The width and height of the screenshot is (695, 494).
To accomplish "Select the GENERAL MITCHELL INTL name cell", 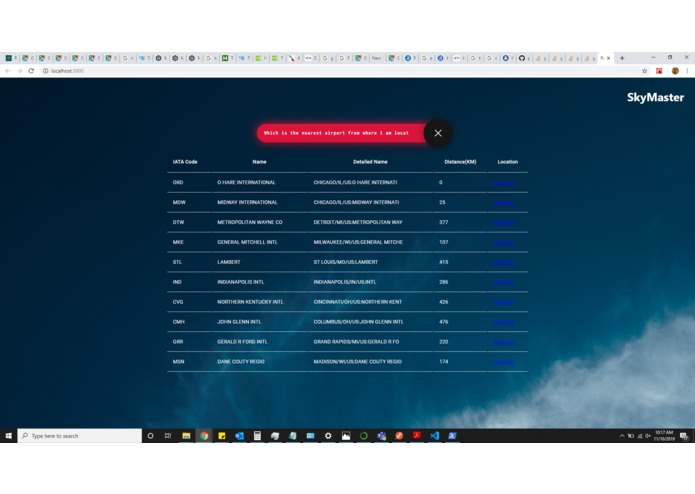I will 247,242.
